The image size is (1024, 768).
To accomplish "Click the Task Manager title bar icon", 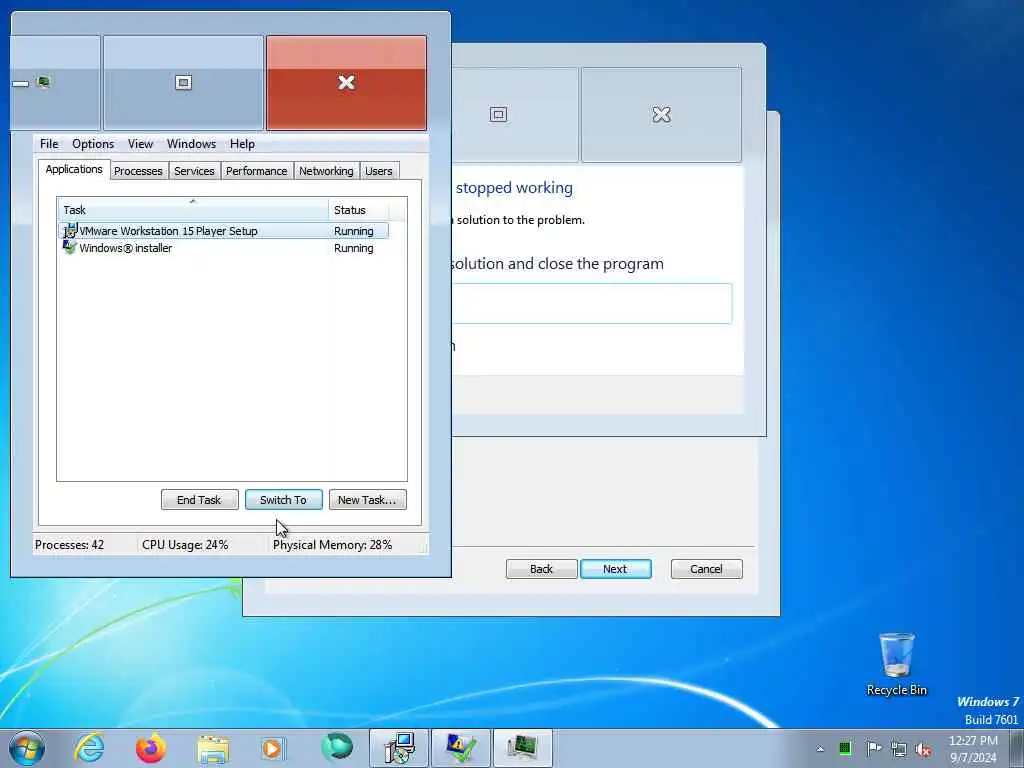I will (x=44, y=82).
